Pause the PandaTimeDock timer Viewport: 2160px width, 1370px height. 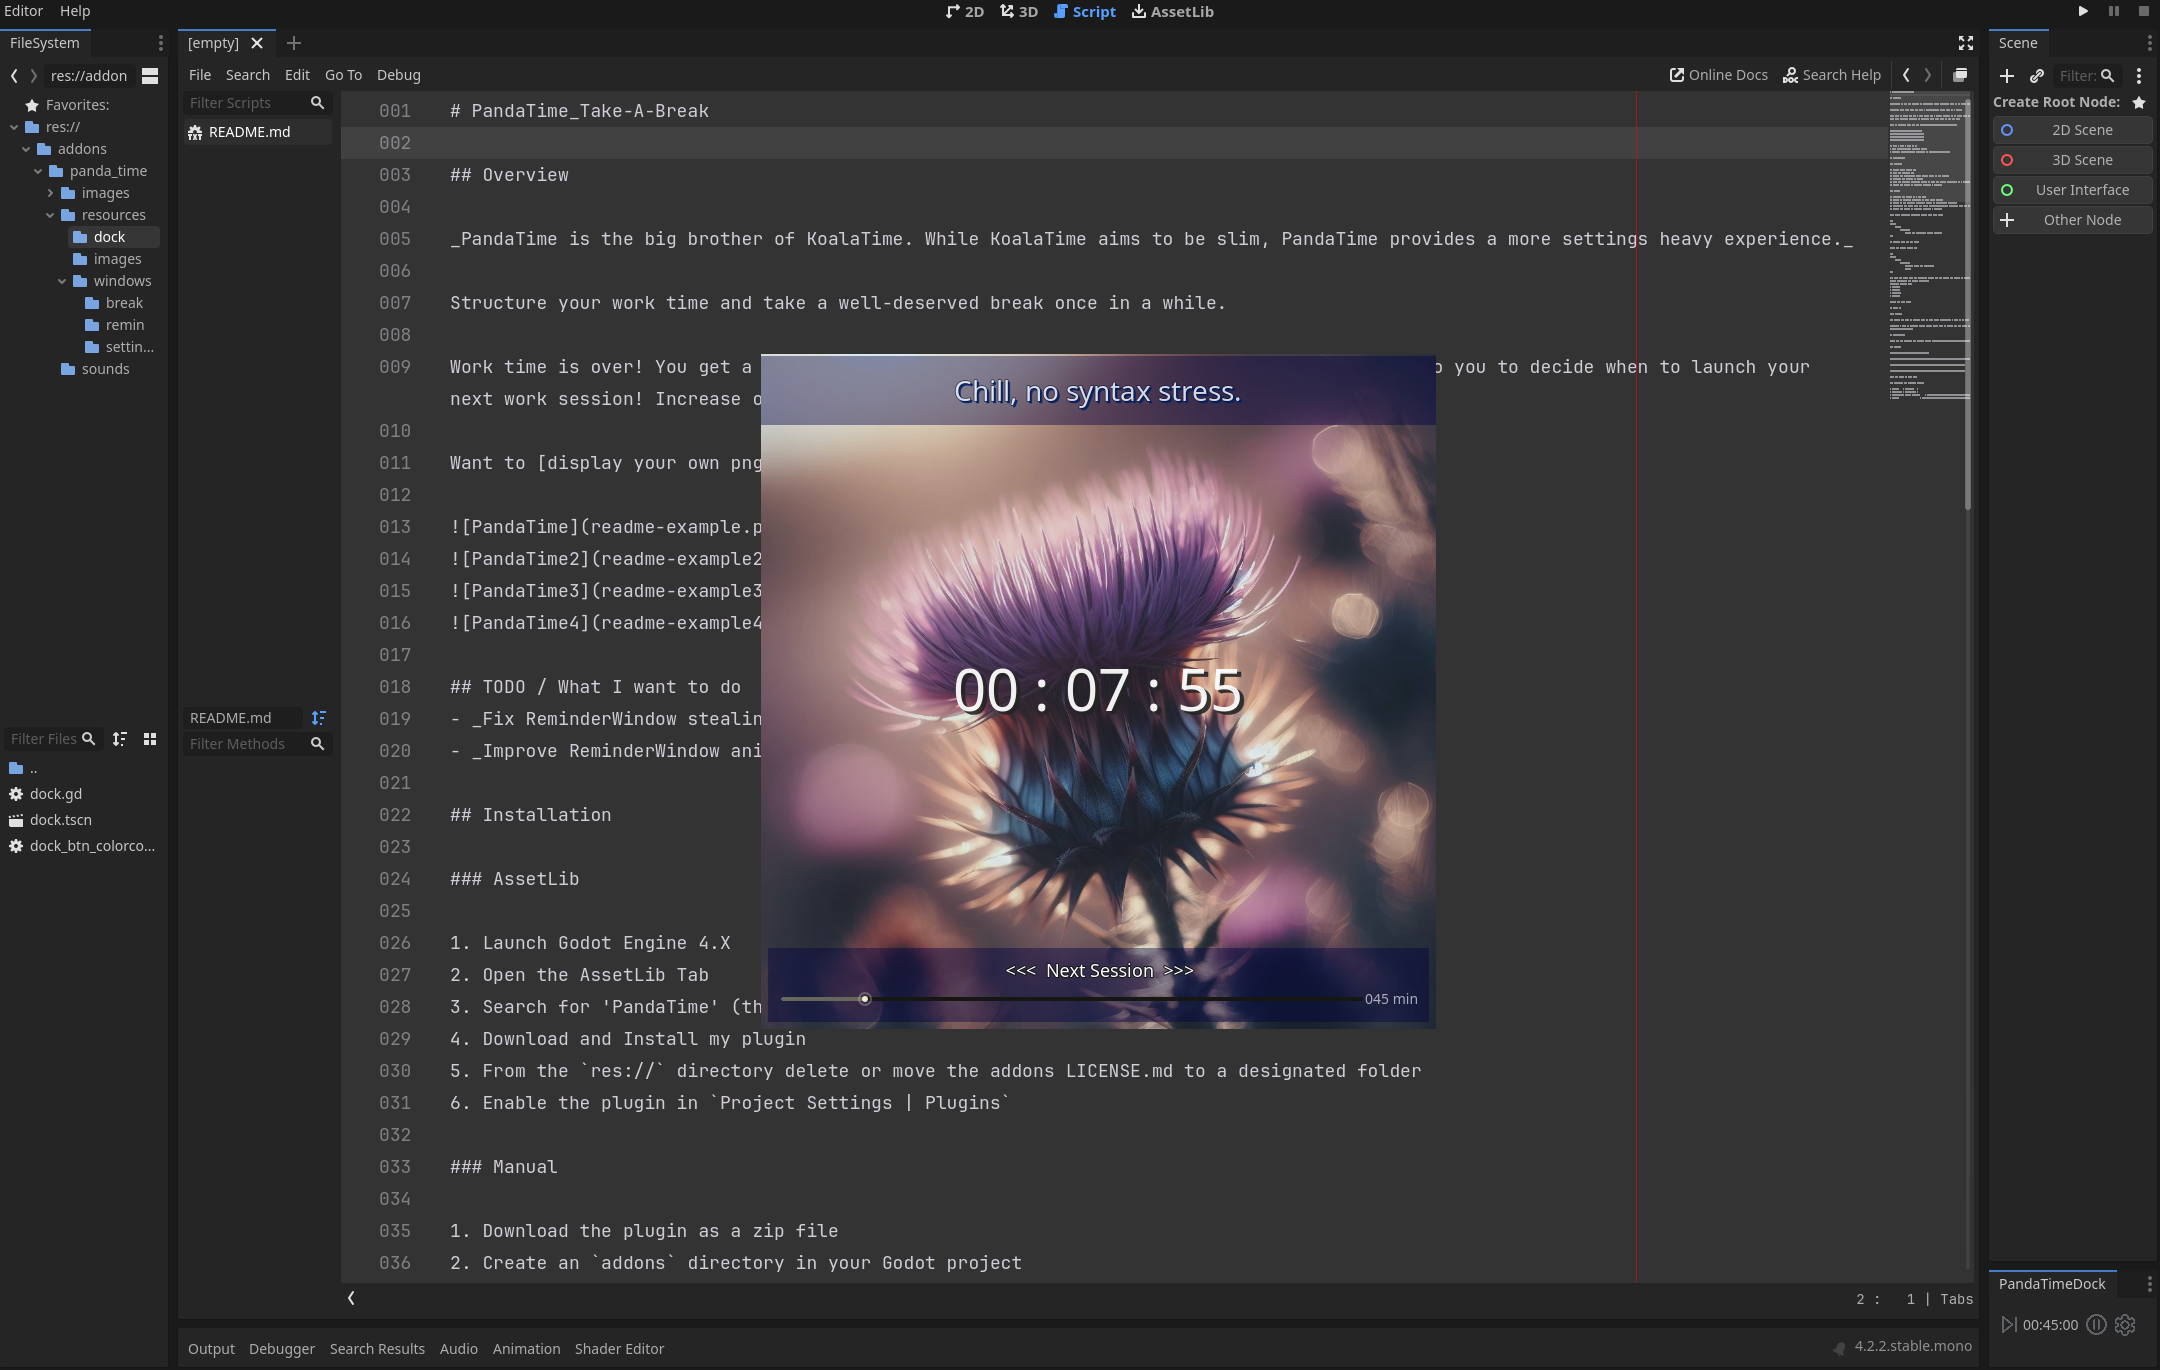[2096, 1325]
